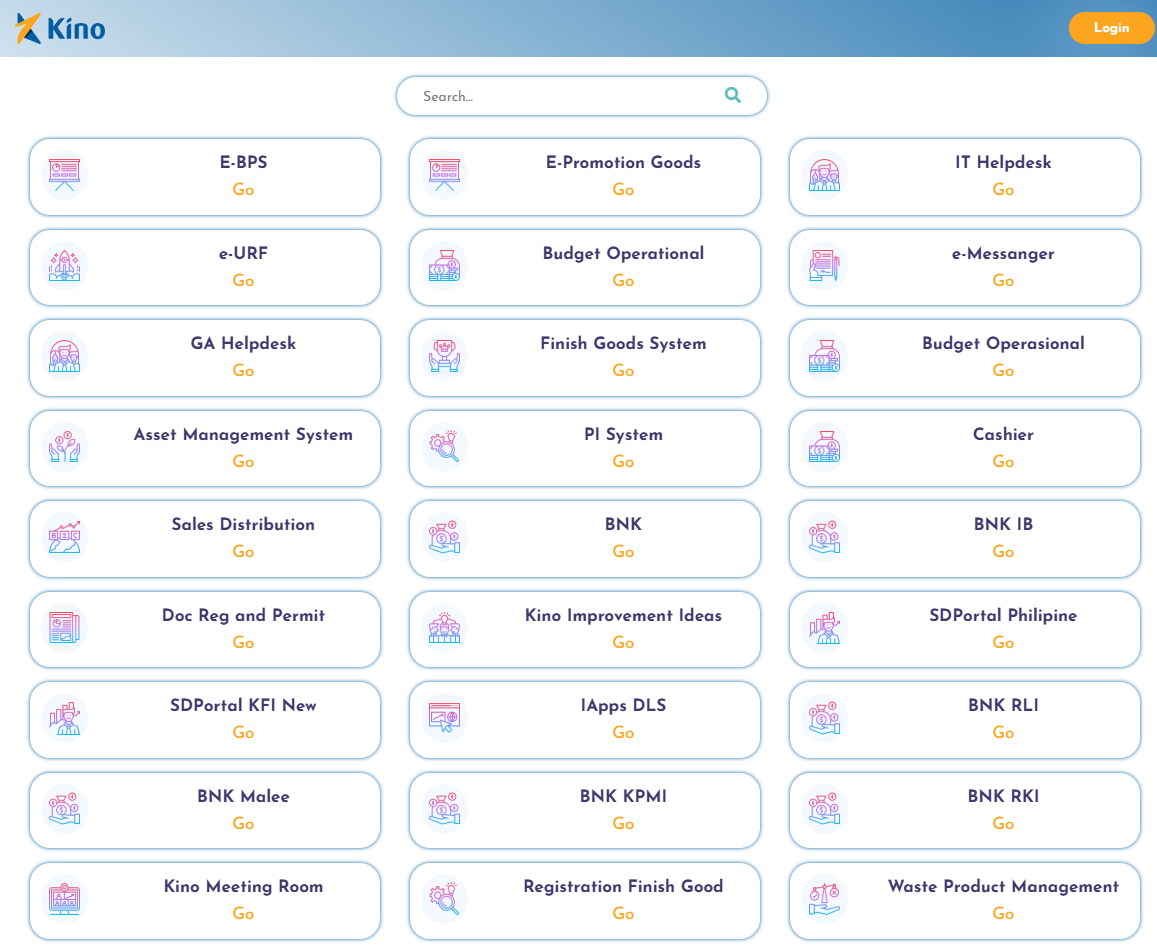Focus the Search input field
The width and height of the screenshot is (1157, 948).
point(581,96)
